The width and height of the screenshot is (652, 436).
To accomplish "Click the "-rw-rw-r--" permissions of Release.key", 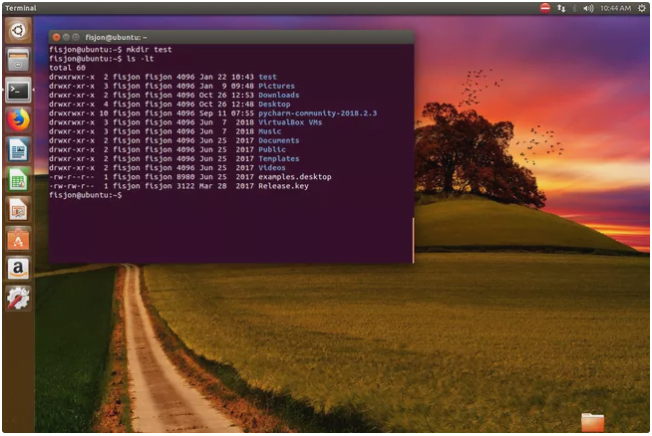I will click(72, 186).
